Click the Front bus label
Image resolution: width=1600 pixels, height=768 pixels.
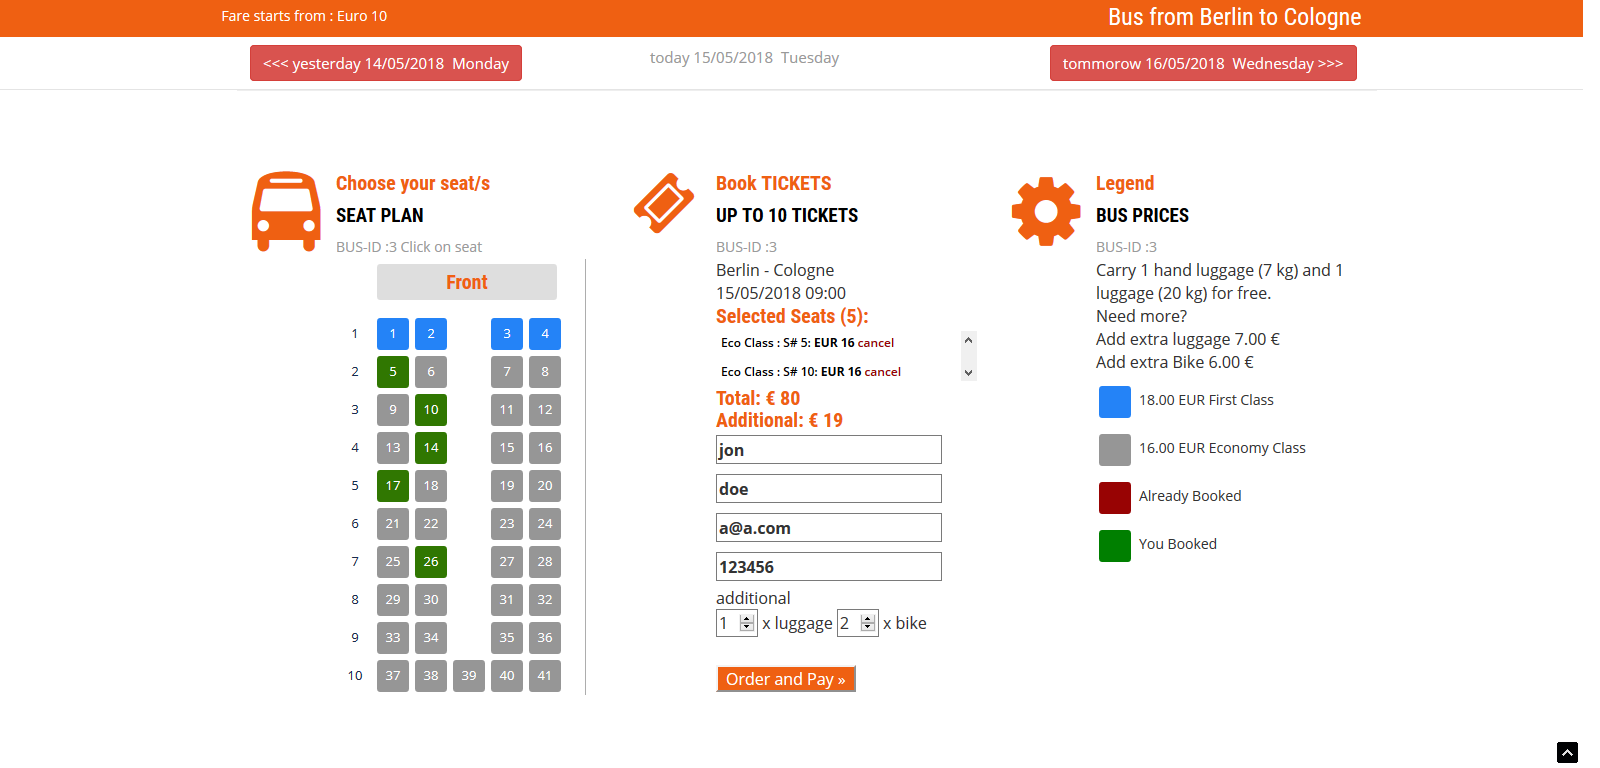[467, 282]
